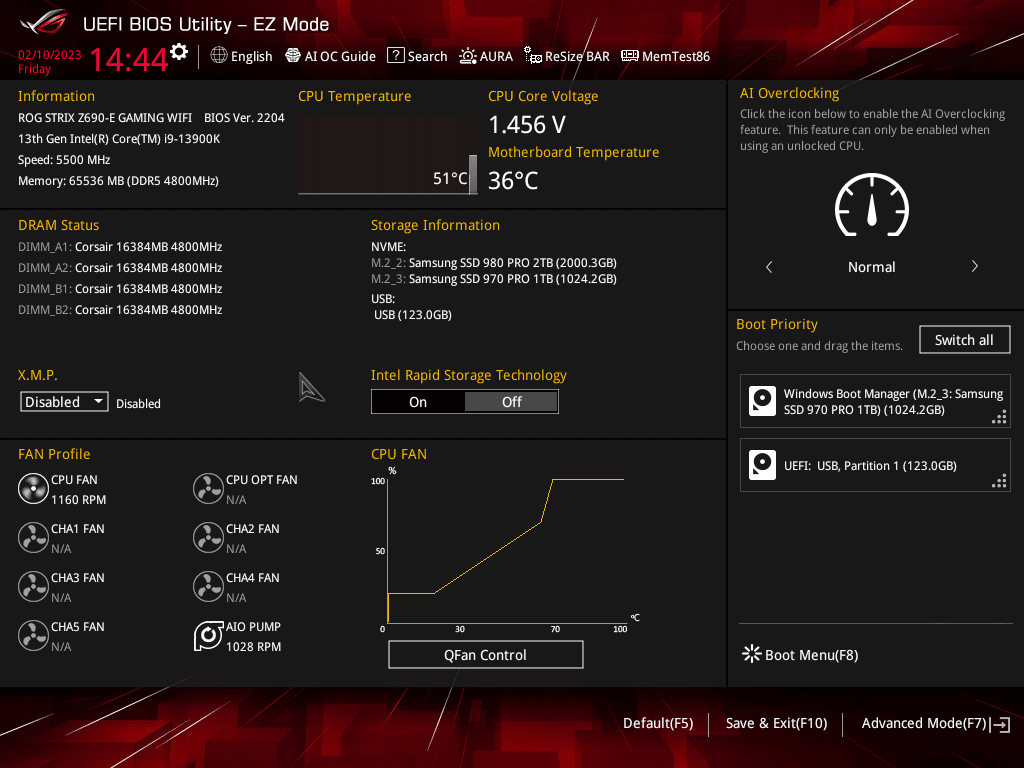The image size is (1024, 768).
Task: Click the Search question-mark icon
Action: [x=396, y=56]
